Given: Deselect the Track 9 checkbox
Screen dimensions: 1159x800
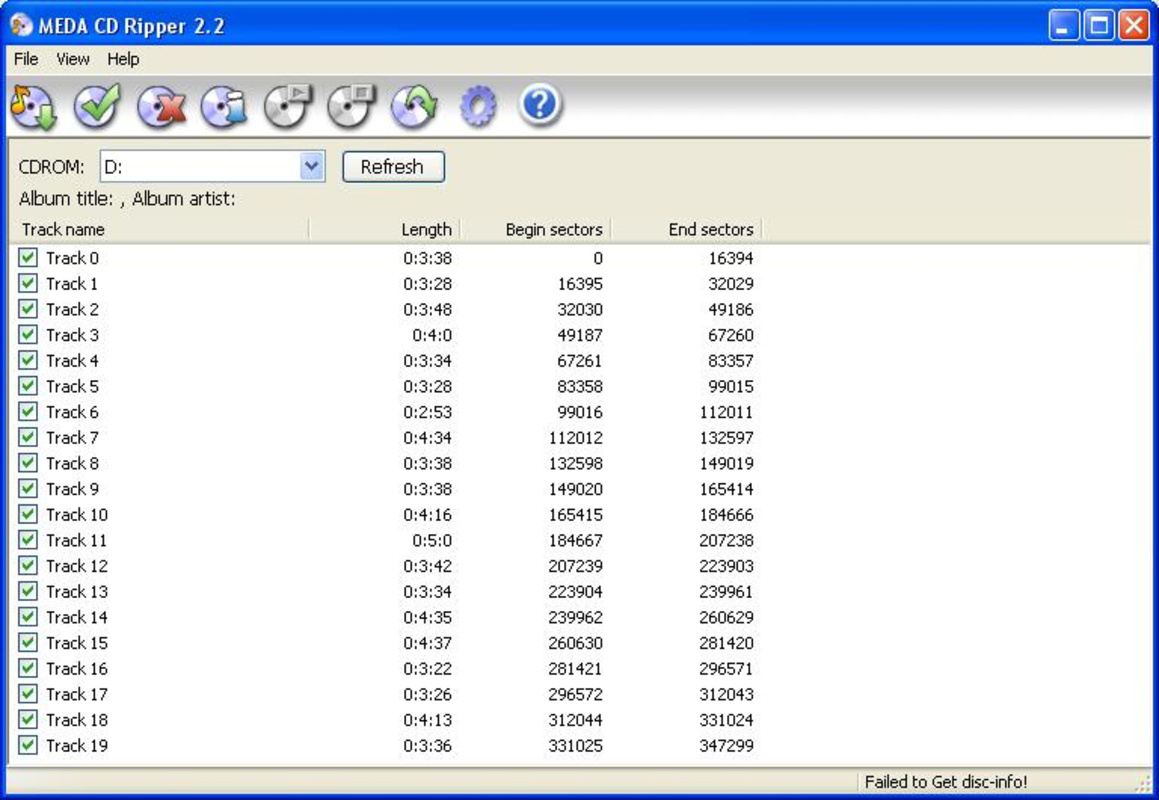Looking at the screenshot, I should [x=28, y=488].
